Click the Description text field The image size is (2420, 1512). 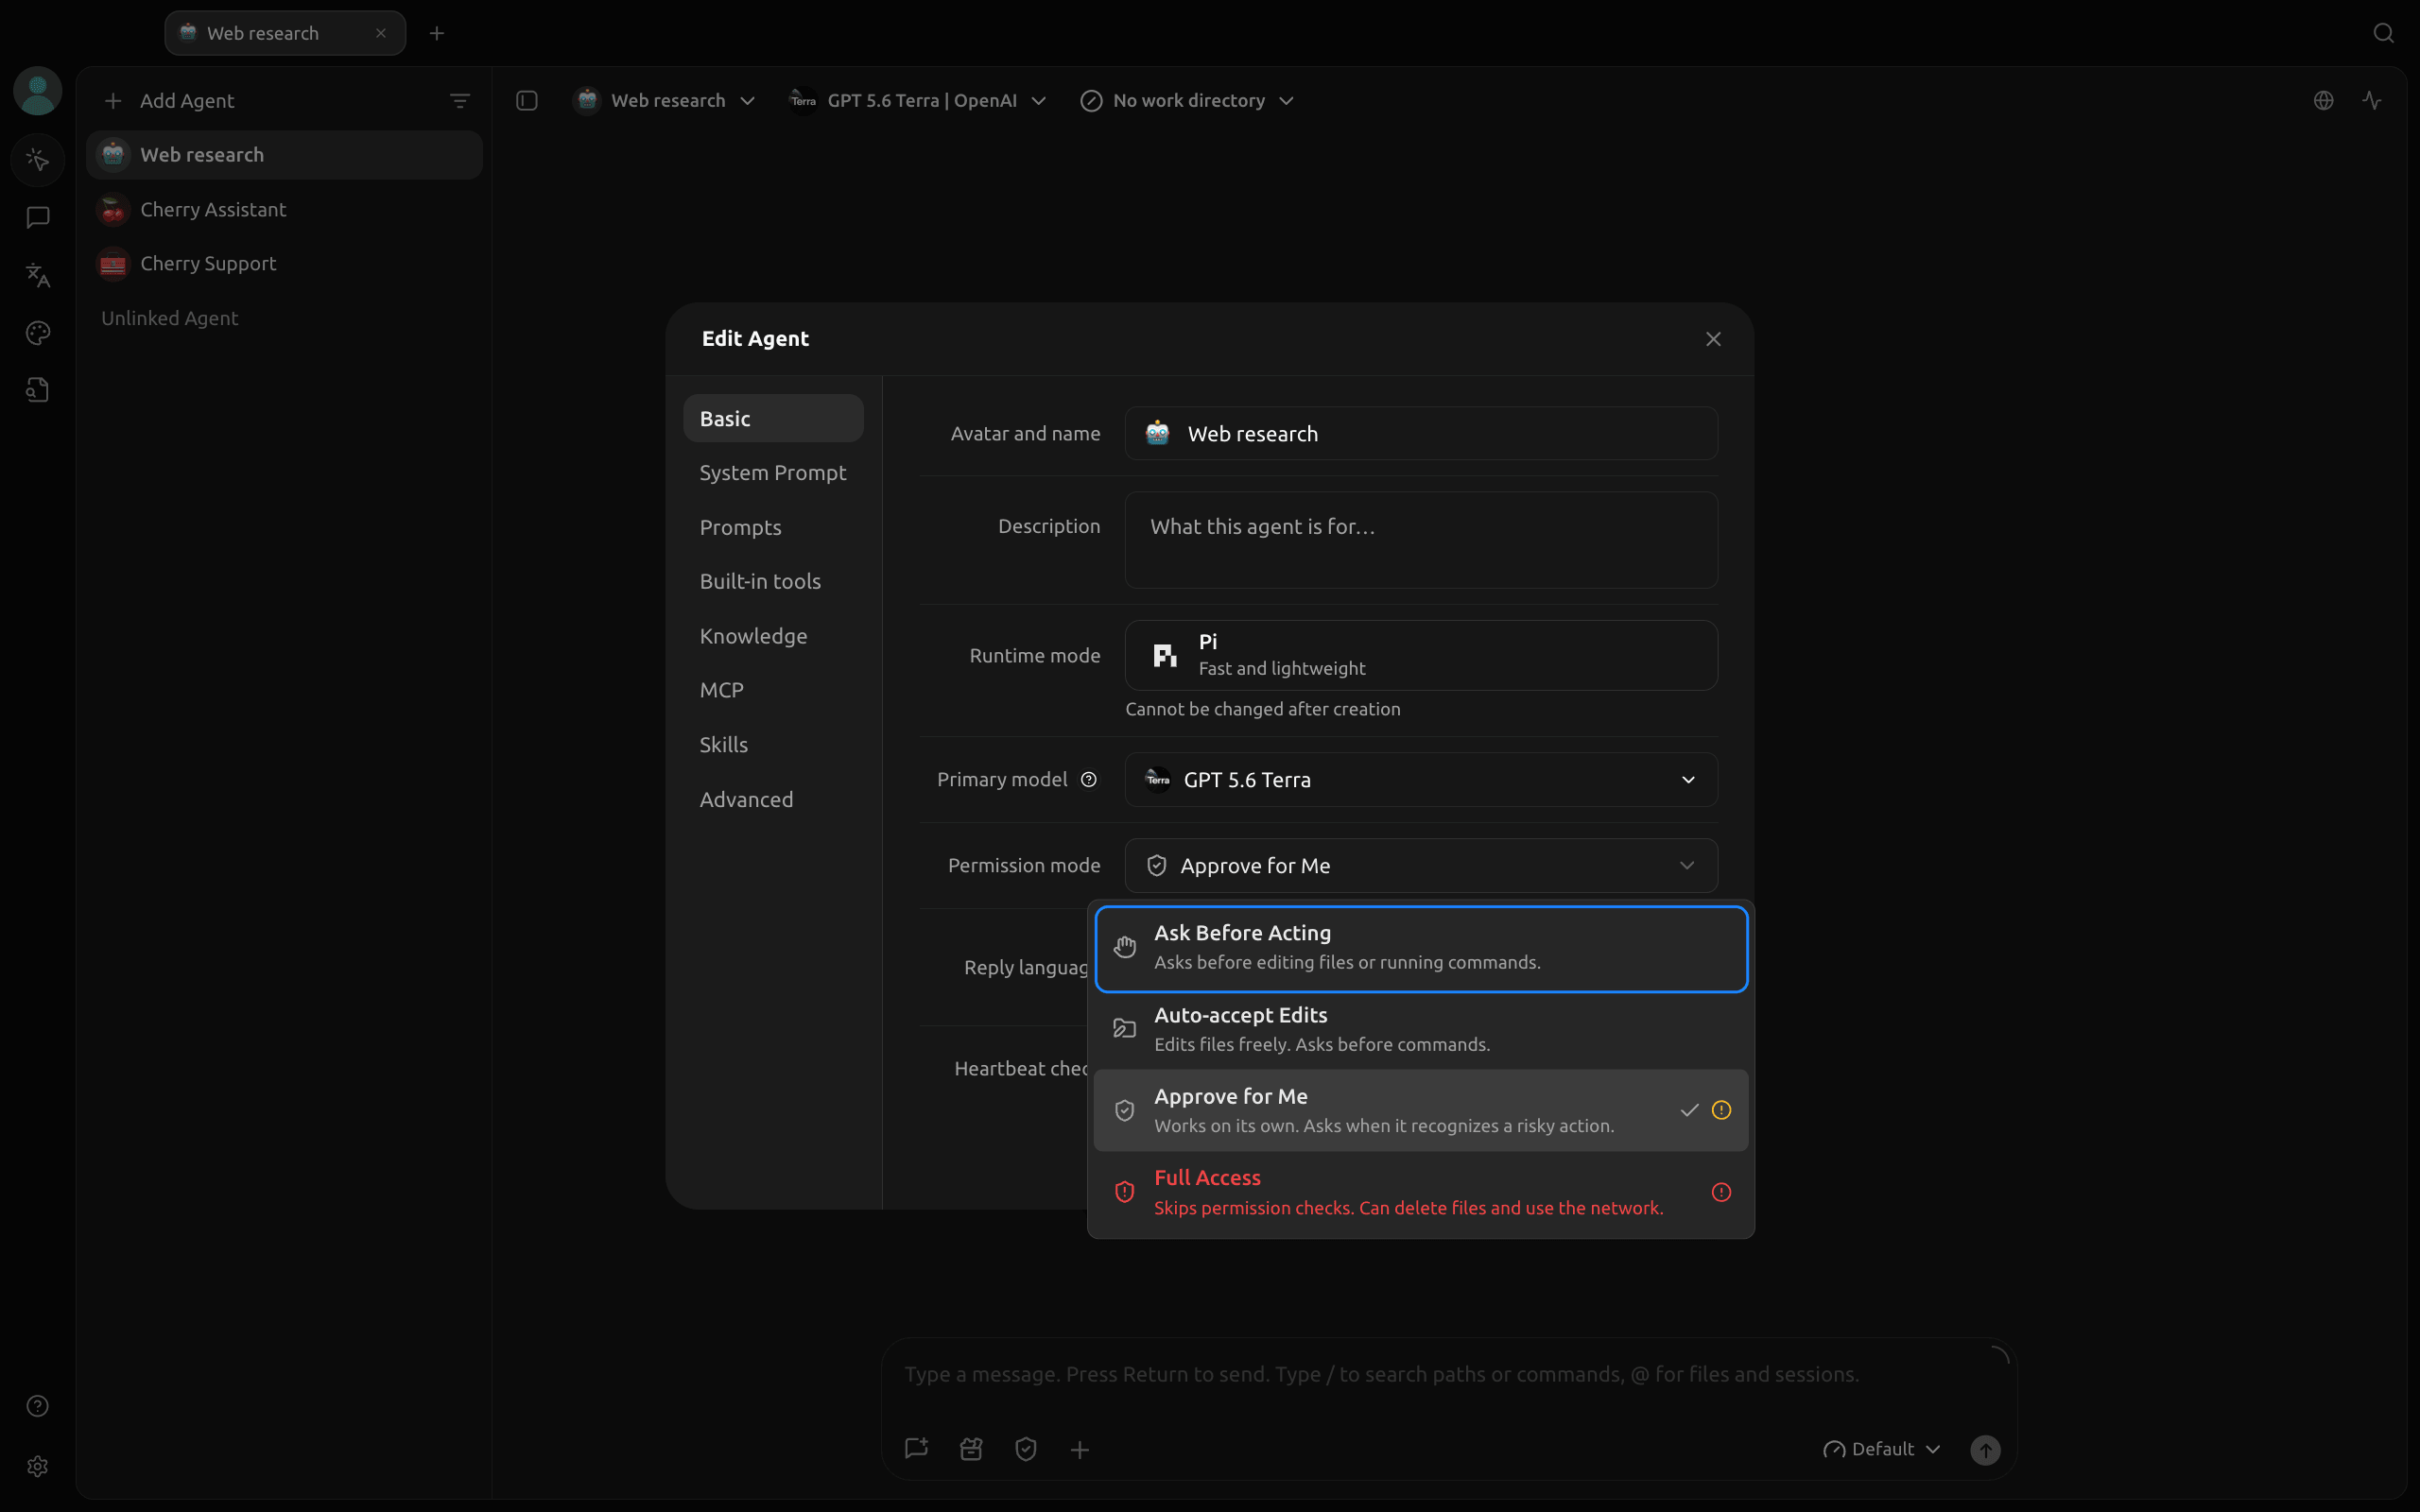coord(1421,540)
